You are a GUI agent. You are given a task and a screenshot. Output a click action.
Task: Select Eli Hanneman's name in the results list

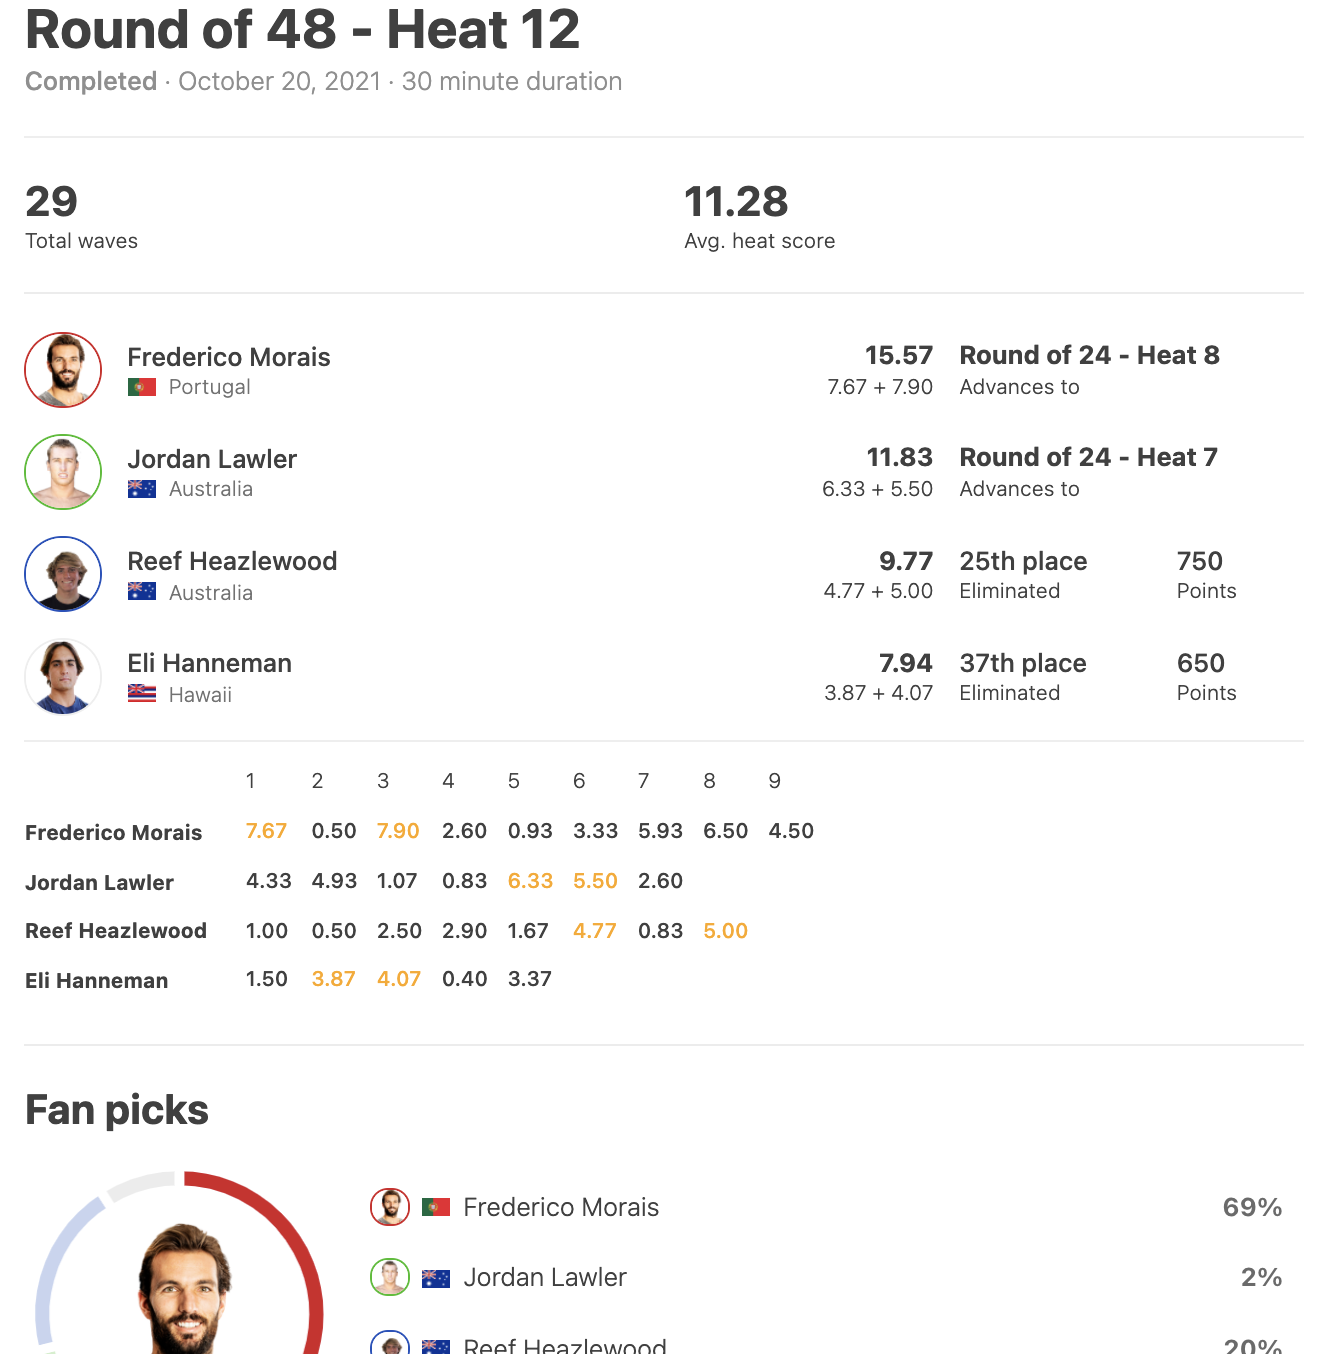[x=210, y=663]
